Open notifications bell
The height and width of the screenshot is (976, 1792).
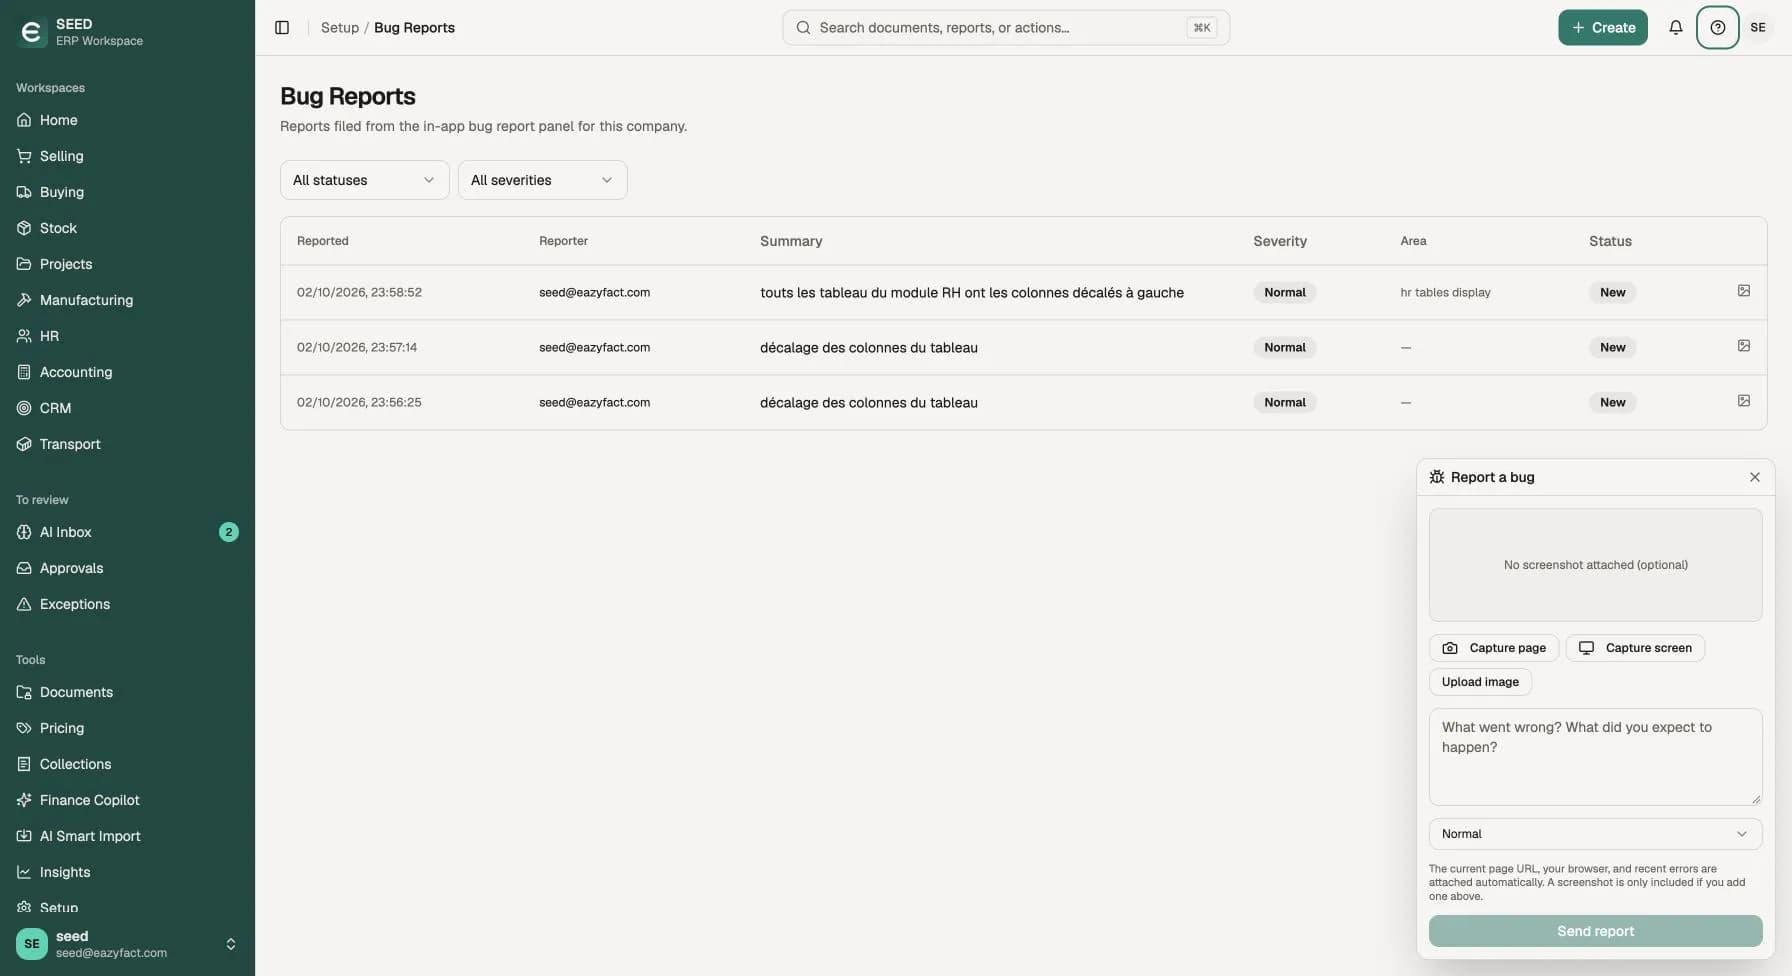[x=1676, y=28]
